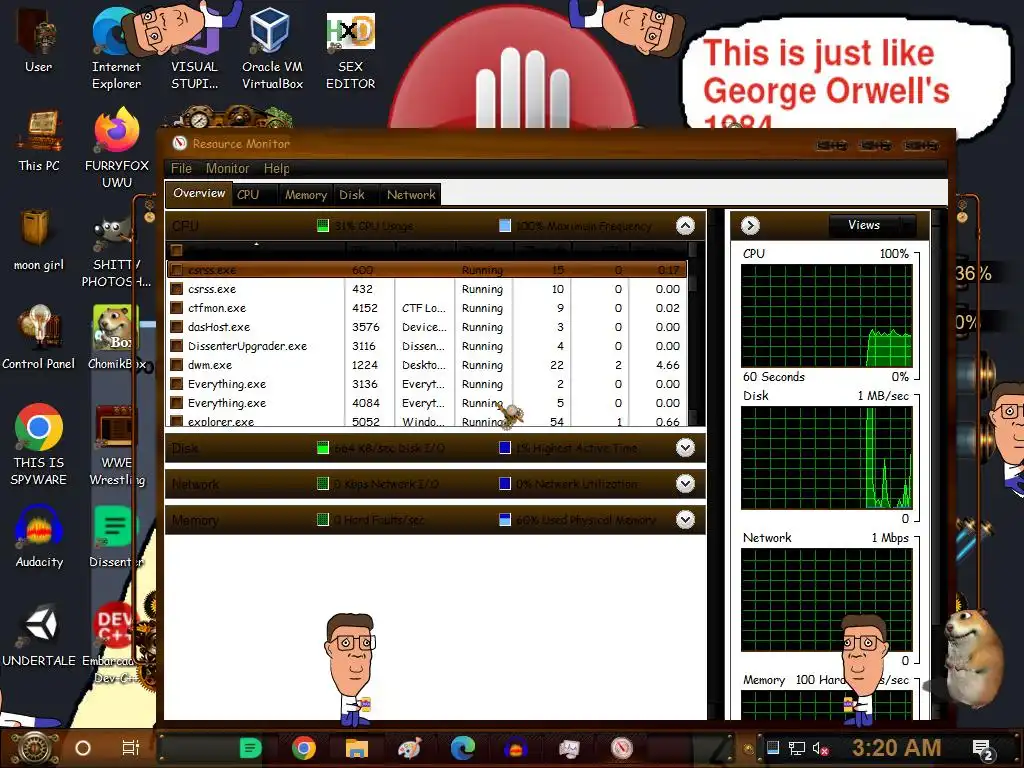Open Task View on the taskbar
The height and width of the screenshot is (768, 1024).
pos(131,748)
